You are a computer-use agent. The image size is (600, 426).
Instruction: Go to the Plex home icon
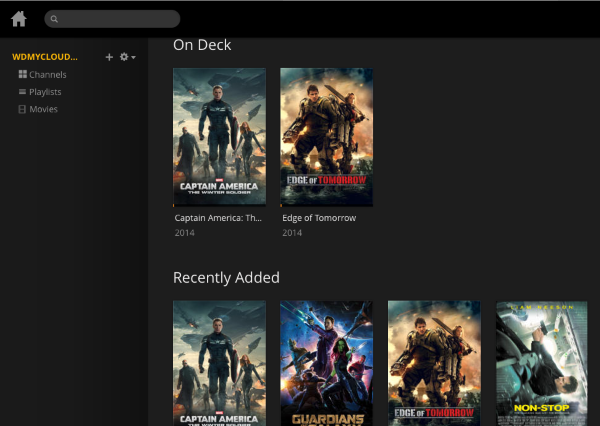[x=18, y=19]
